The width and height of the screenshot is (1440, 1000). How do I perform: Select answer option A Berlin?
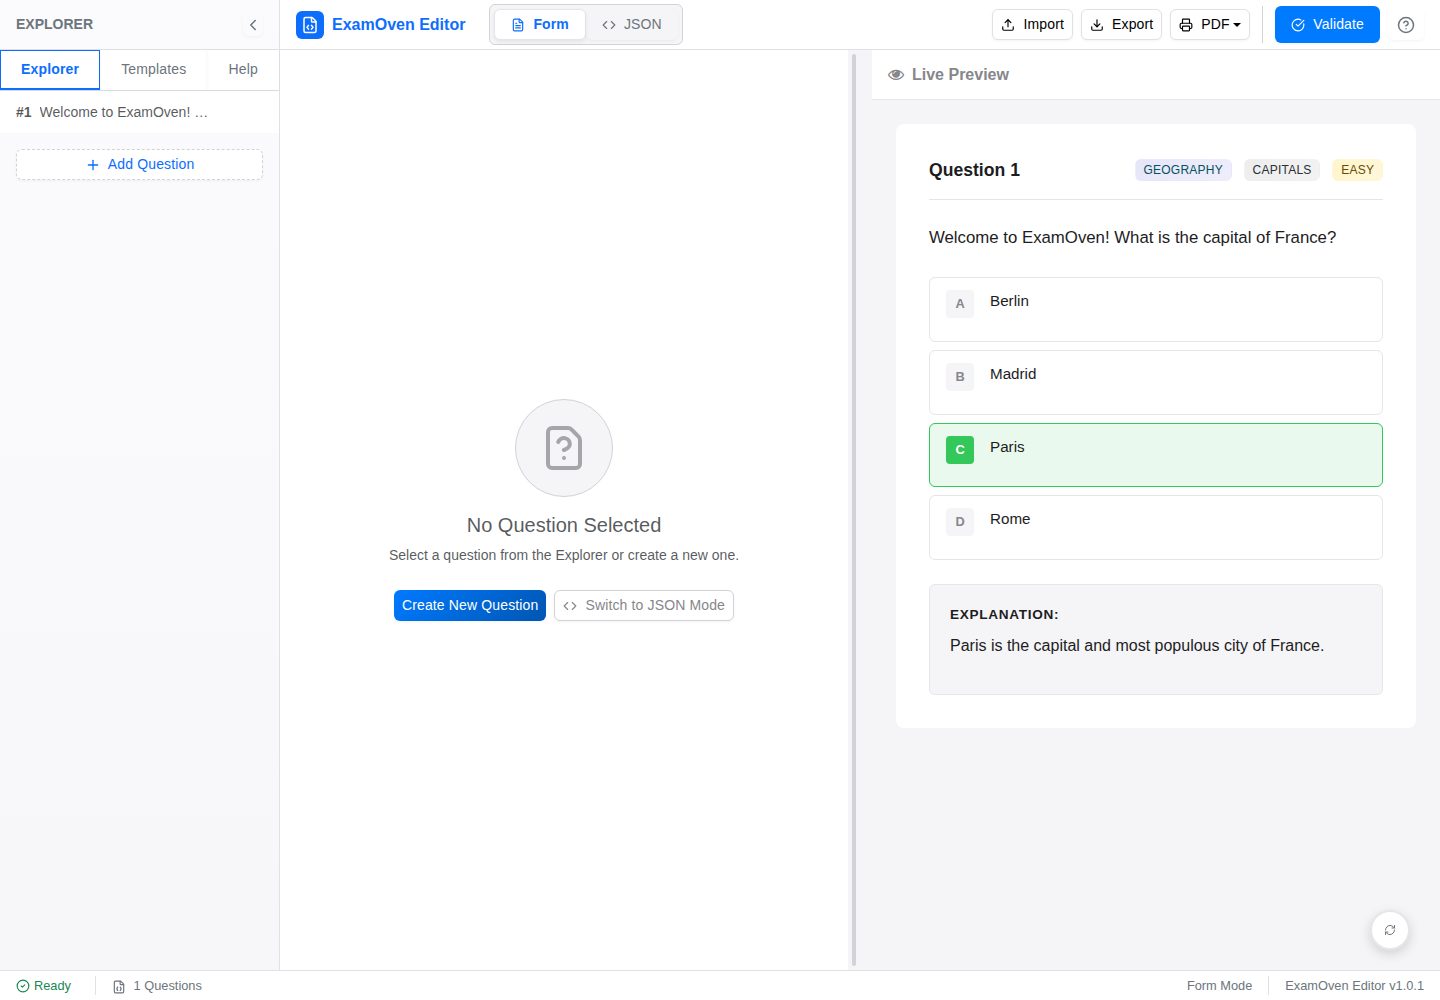point(1156,310)
